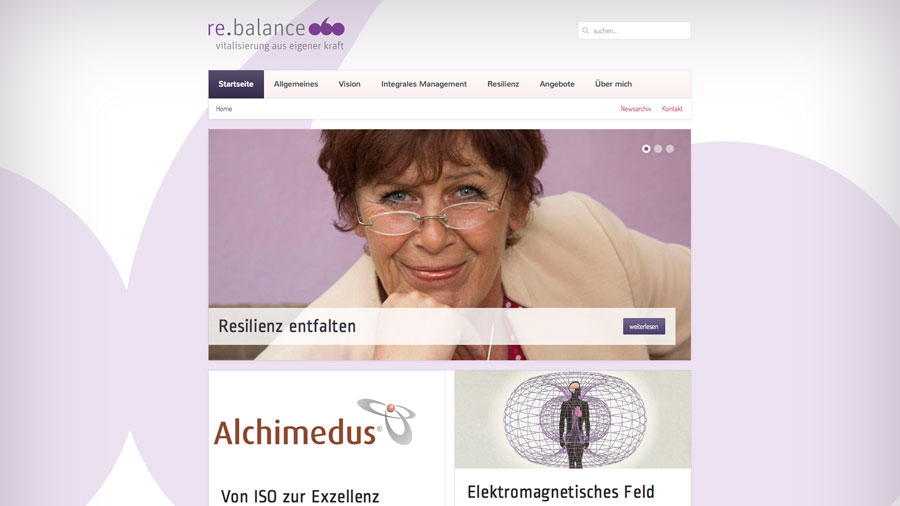
Task: Focus the suchen search field
Action: click(x=634, y=30)
